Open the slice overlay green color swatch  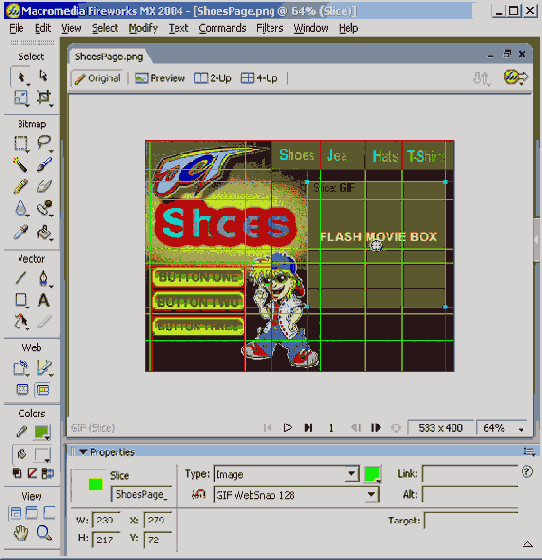click(x=372, y=474)
